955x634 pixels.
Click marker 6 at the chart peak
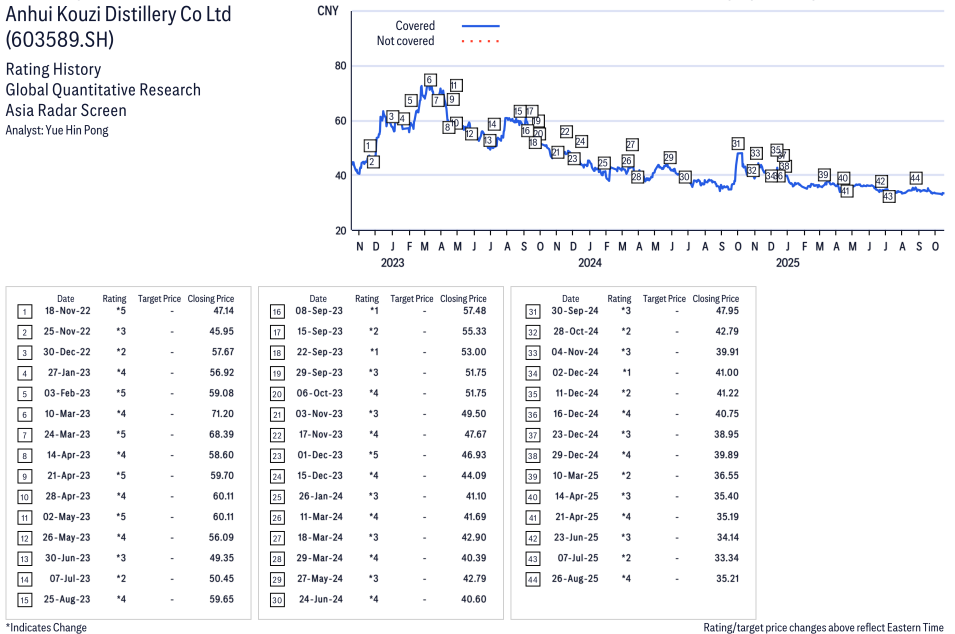(429, 80)
